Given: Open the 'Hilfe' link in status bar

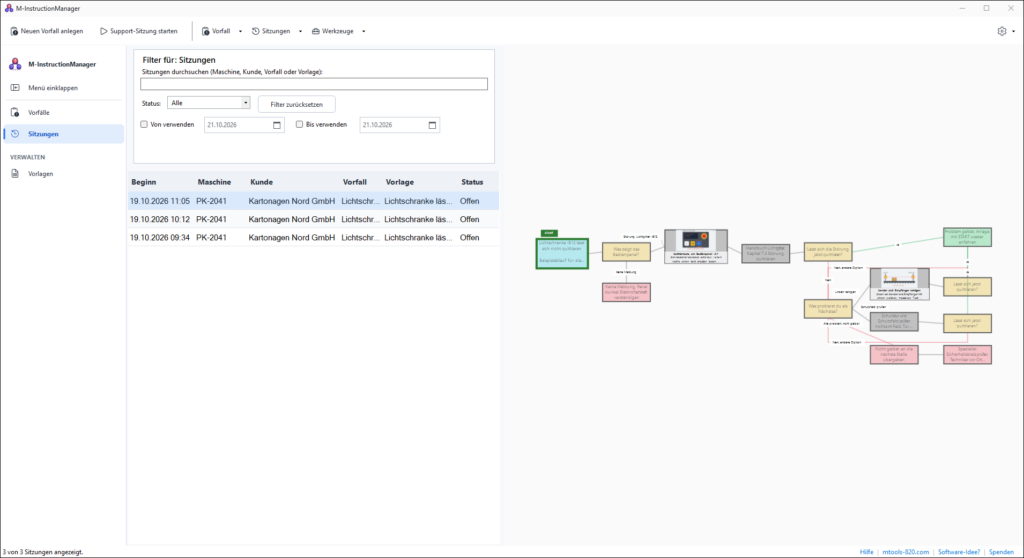Looking at the screenshot, I should (866, 552).
